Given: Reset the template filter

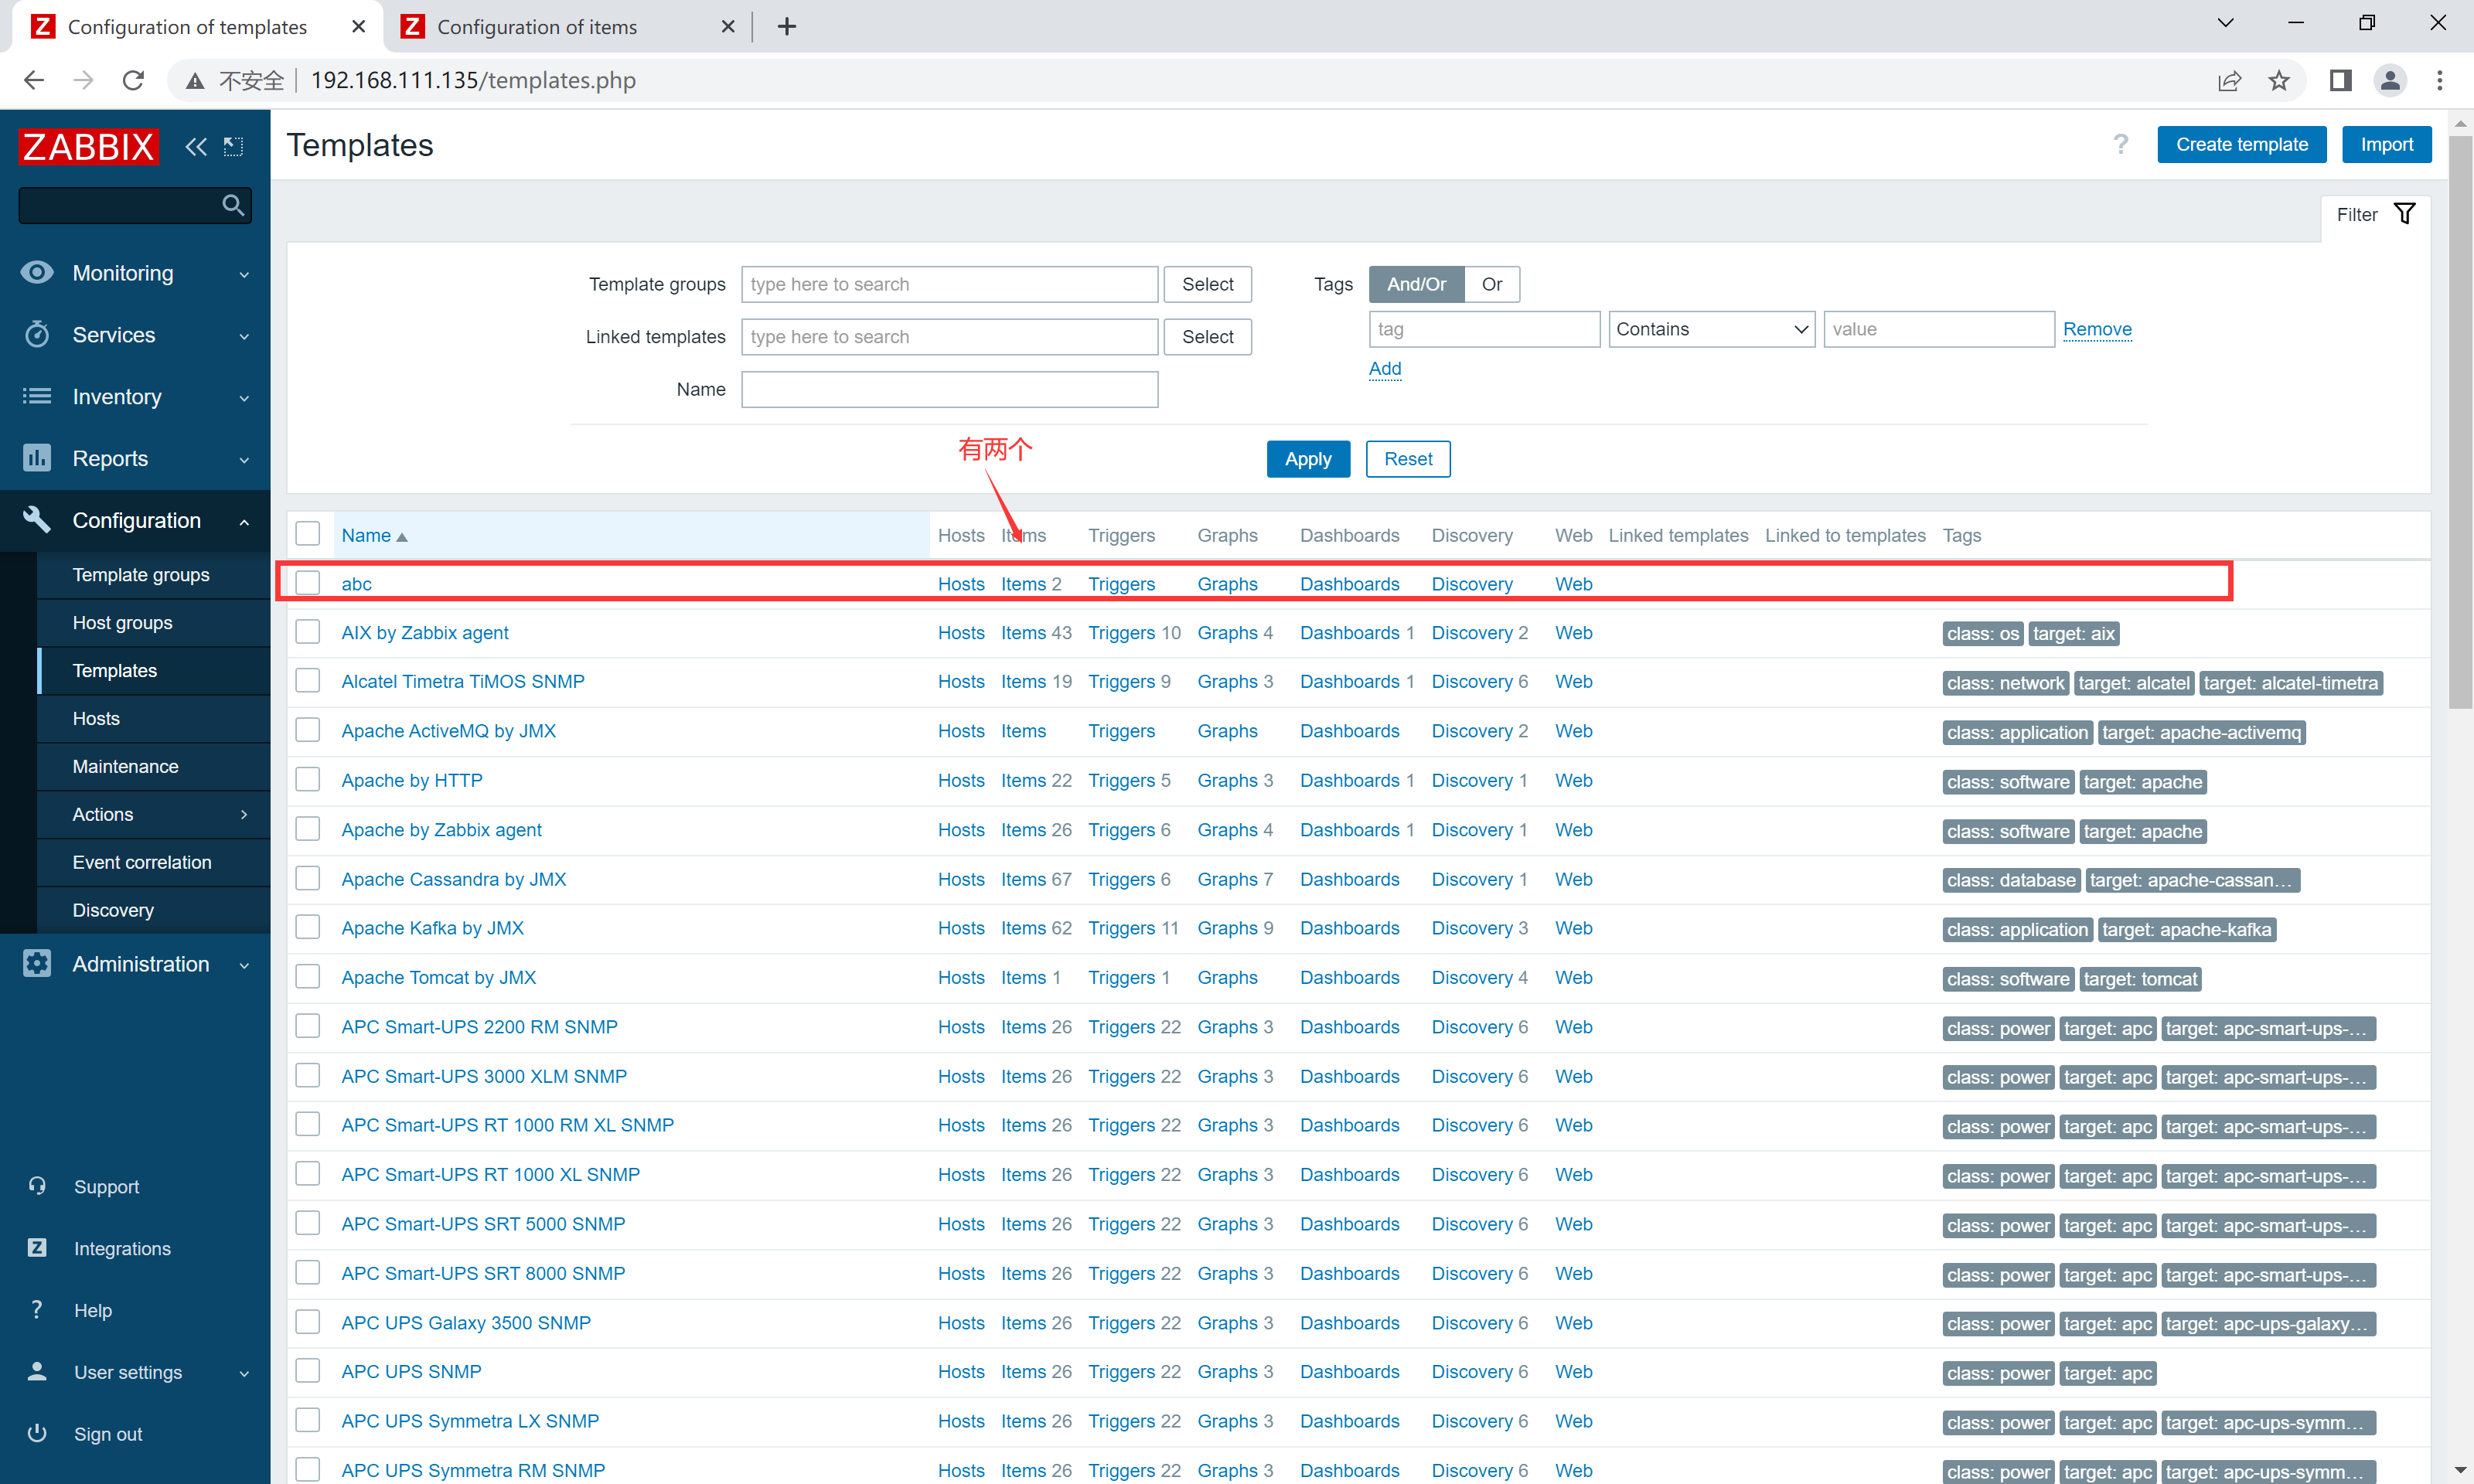Looking at the screenshot, I should pos(1407,458).
